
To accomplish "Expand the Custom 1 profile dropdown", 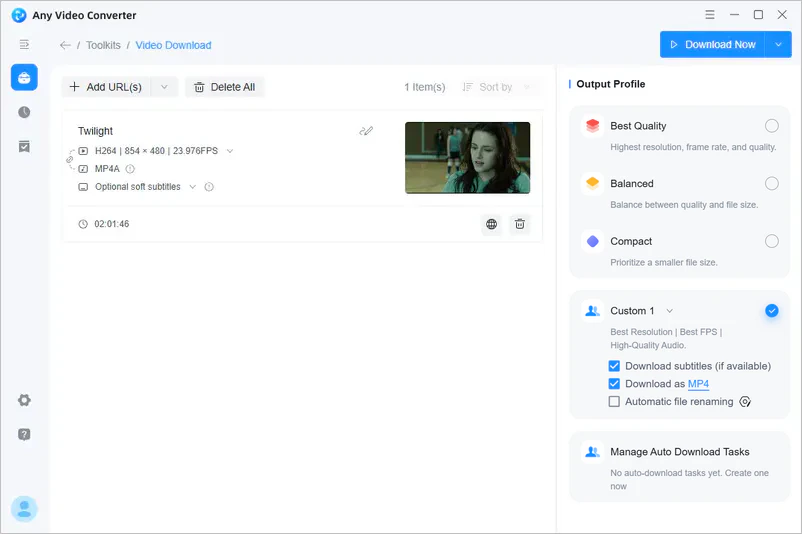I will click(x=670, y=311).
